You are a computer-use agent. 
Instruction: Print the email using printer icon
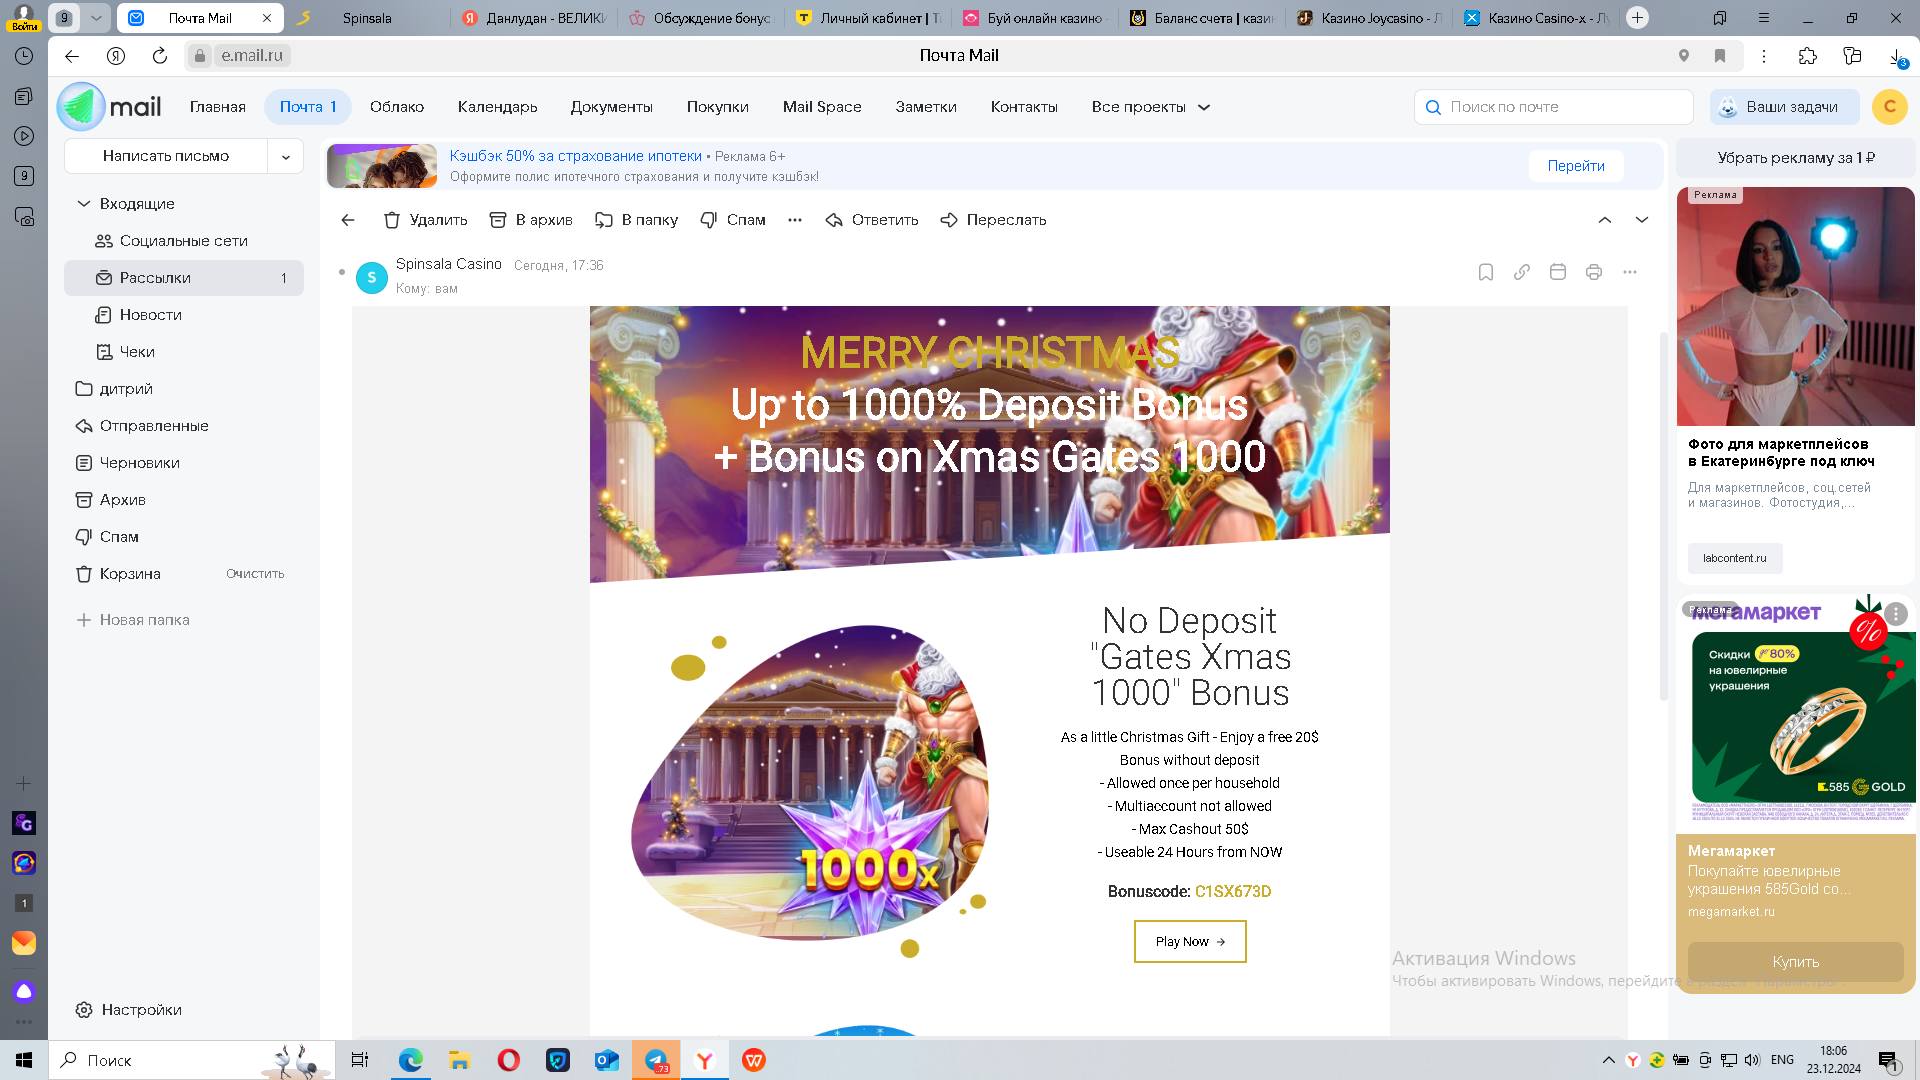click(x=1594, y=272)
